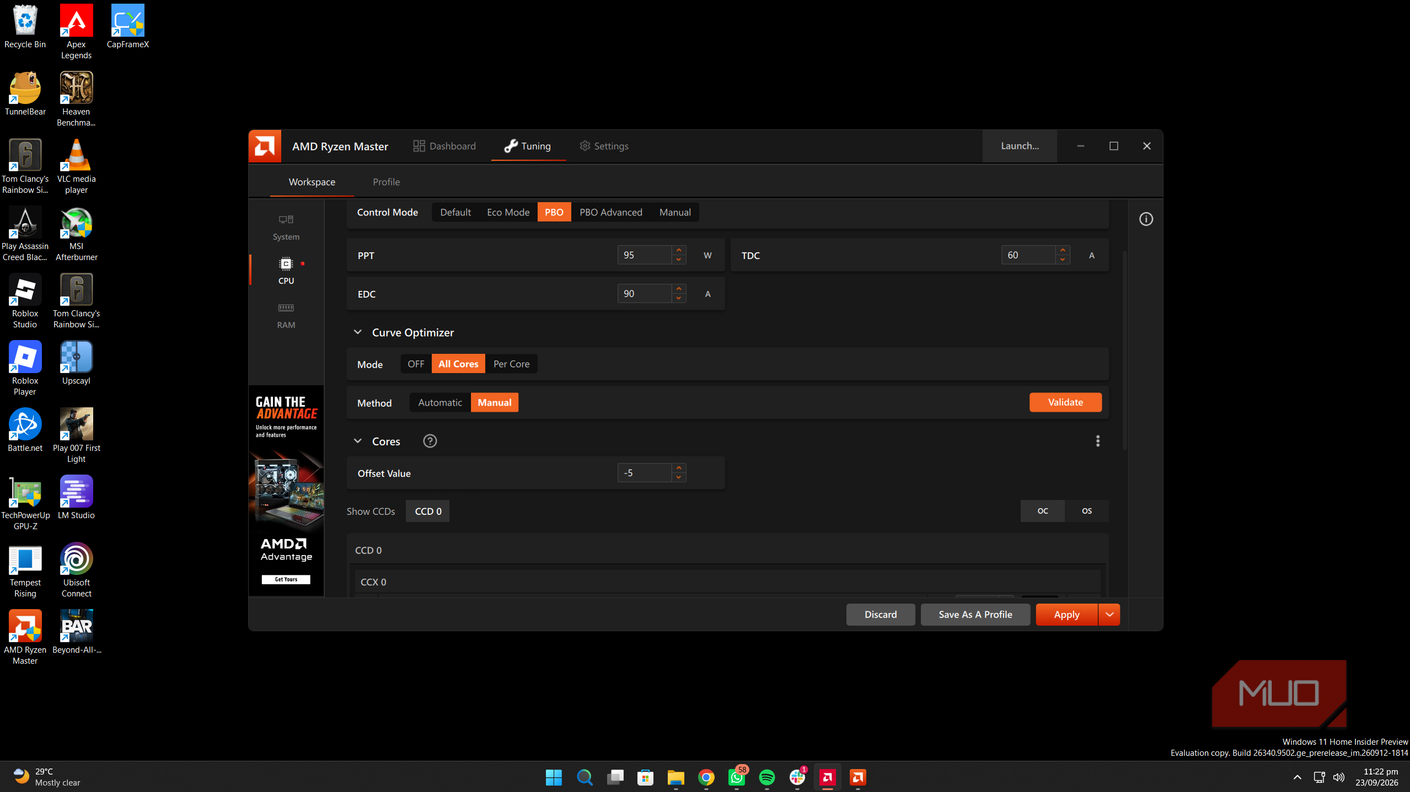
Task: Set Curve Optimizer mode to Per Core
Action: 511,364
